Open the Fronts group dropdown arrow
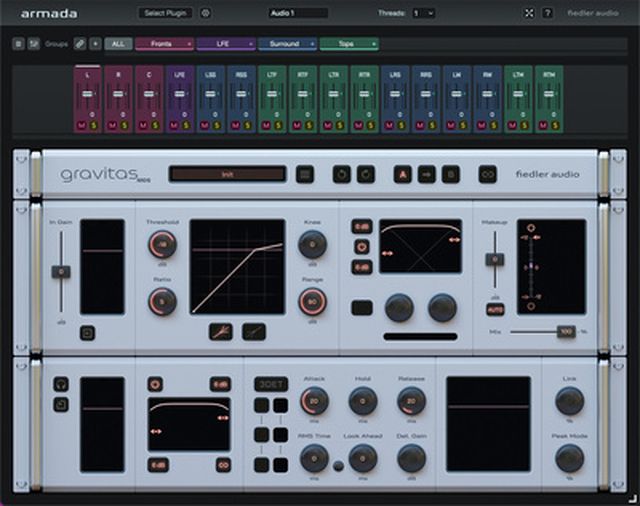Viewport: 640px width, 506px height. point(189,44)
